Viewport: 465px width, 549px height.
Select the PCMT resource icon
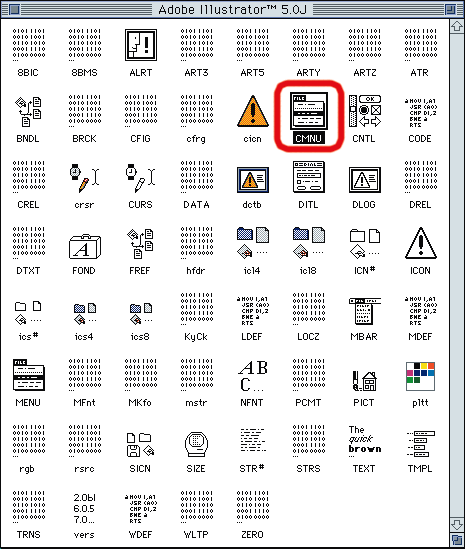point(309,375)
